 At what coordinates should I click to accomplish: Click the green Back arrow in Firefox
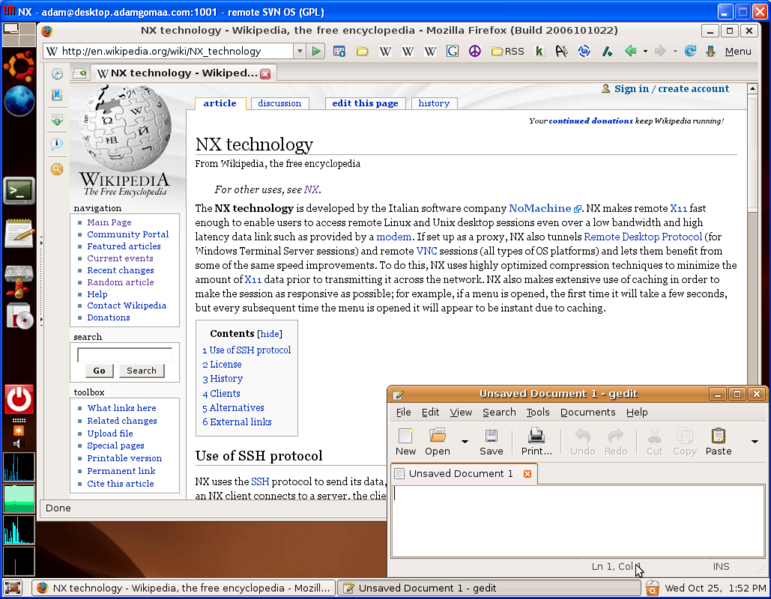[631, 51]
